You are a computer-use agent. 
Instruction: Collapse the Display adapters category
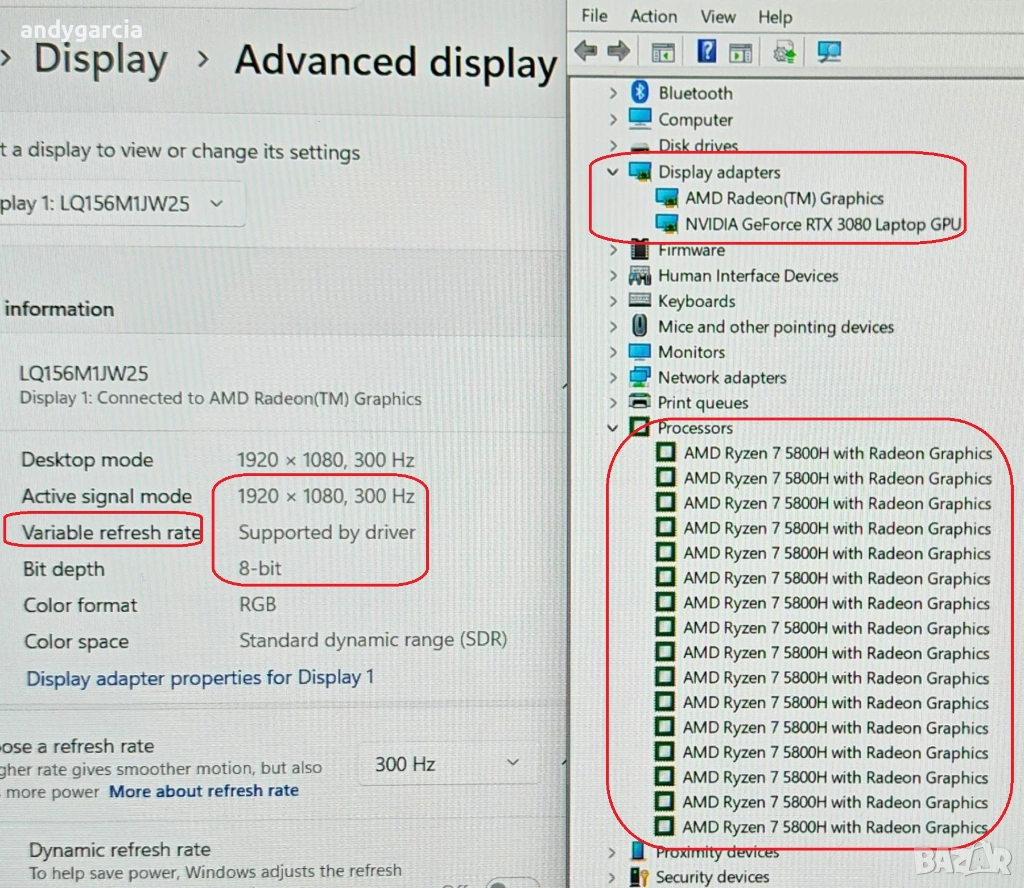pyautogui.click(x=613, y=172)
